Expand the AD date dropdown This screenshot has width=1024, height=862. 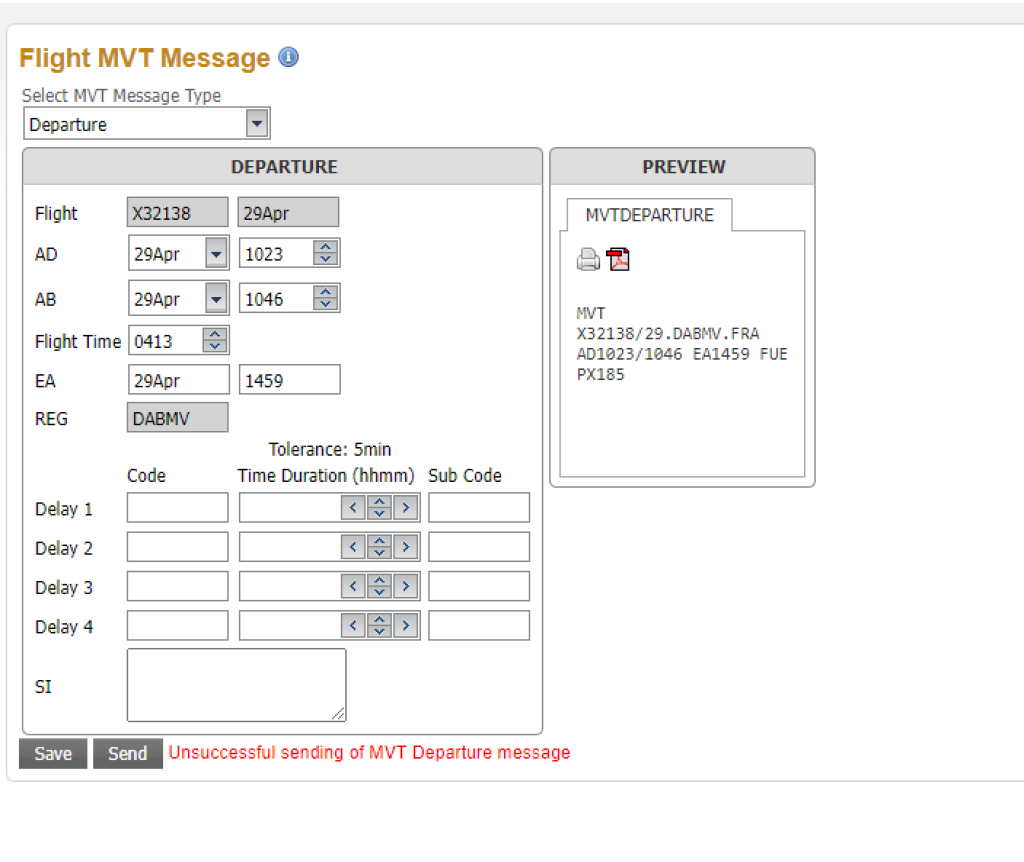pos(216,254)
